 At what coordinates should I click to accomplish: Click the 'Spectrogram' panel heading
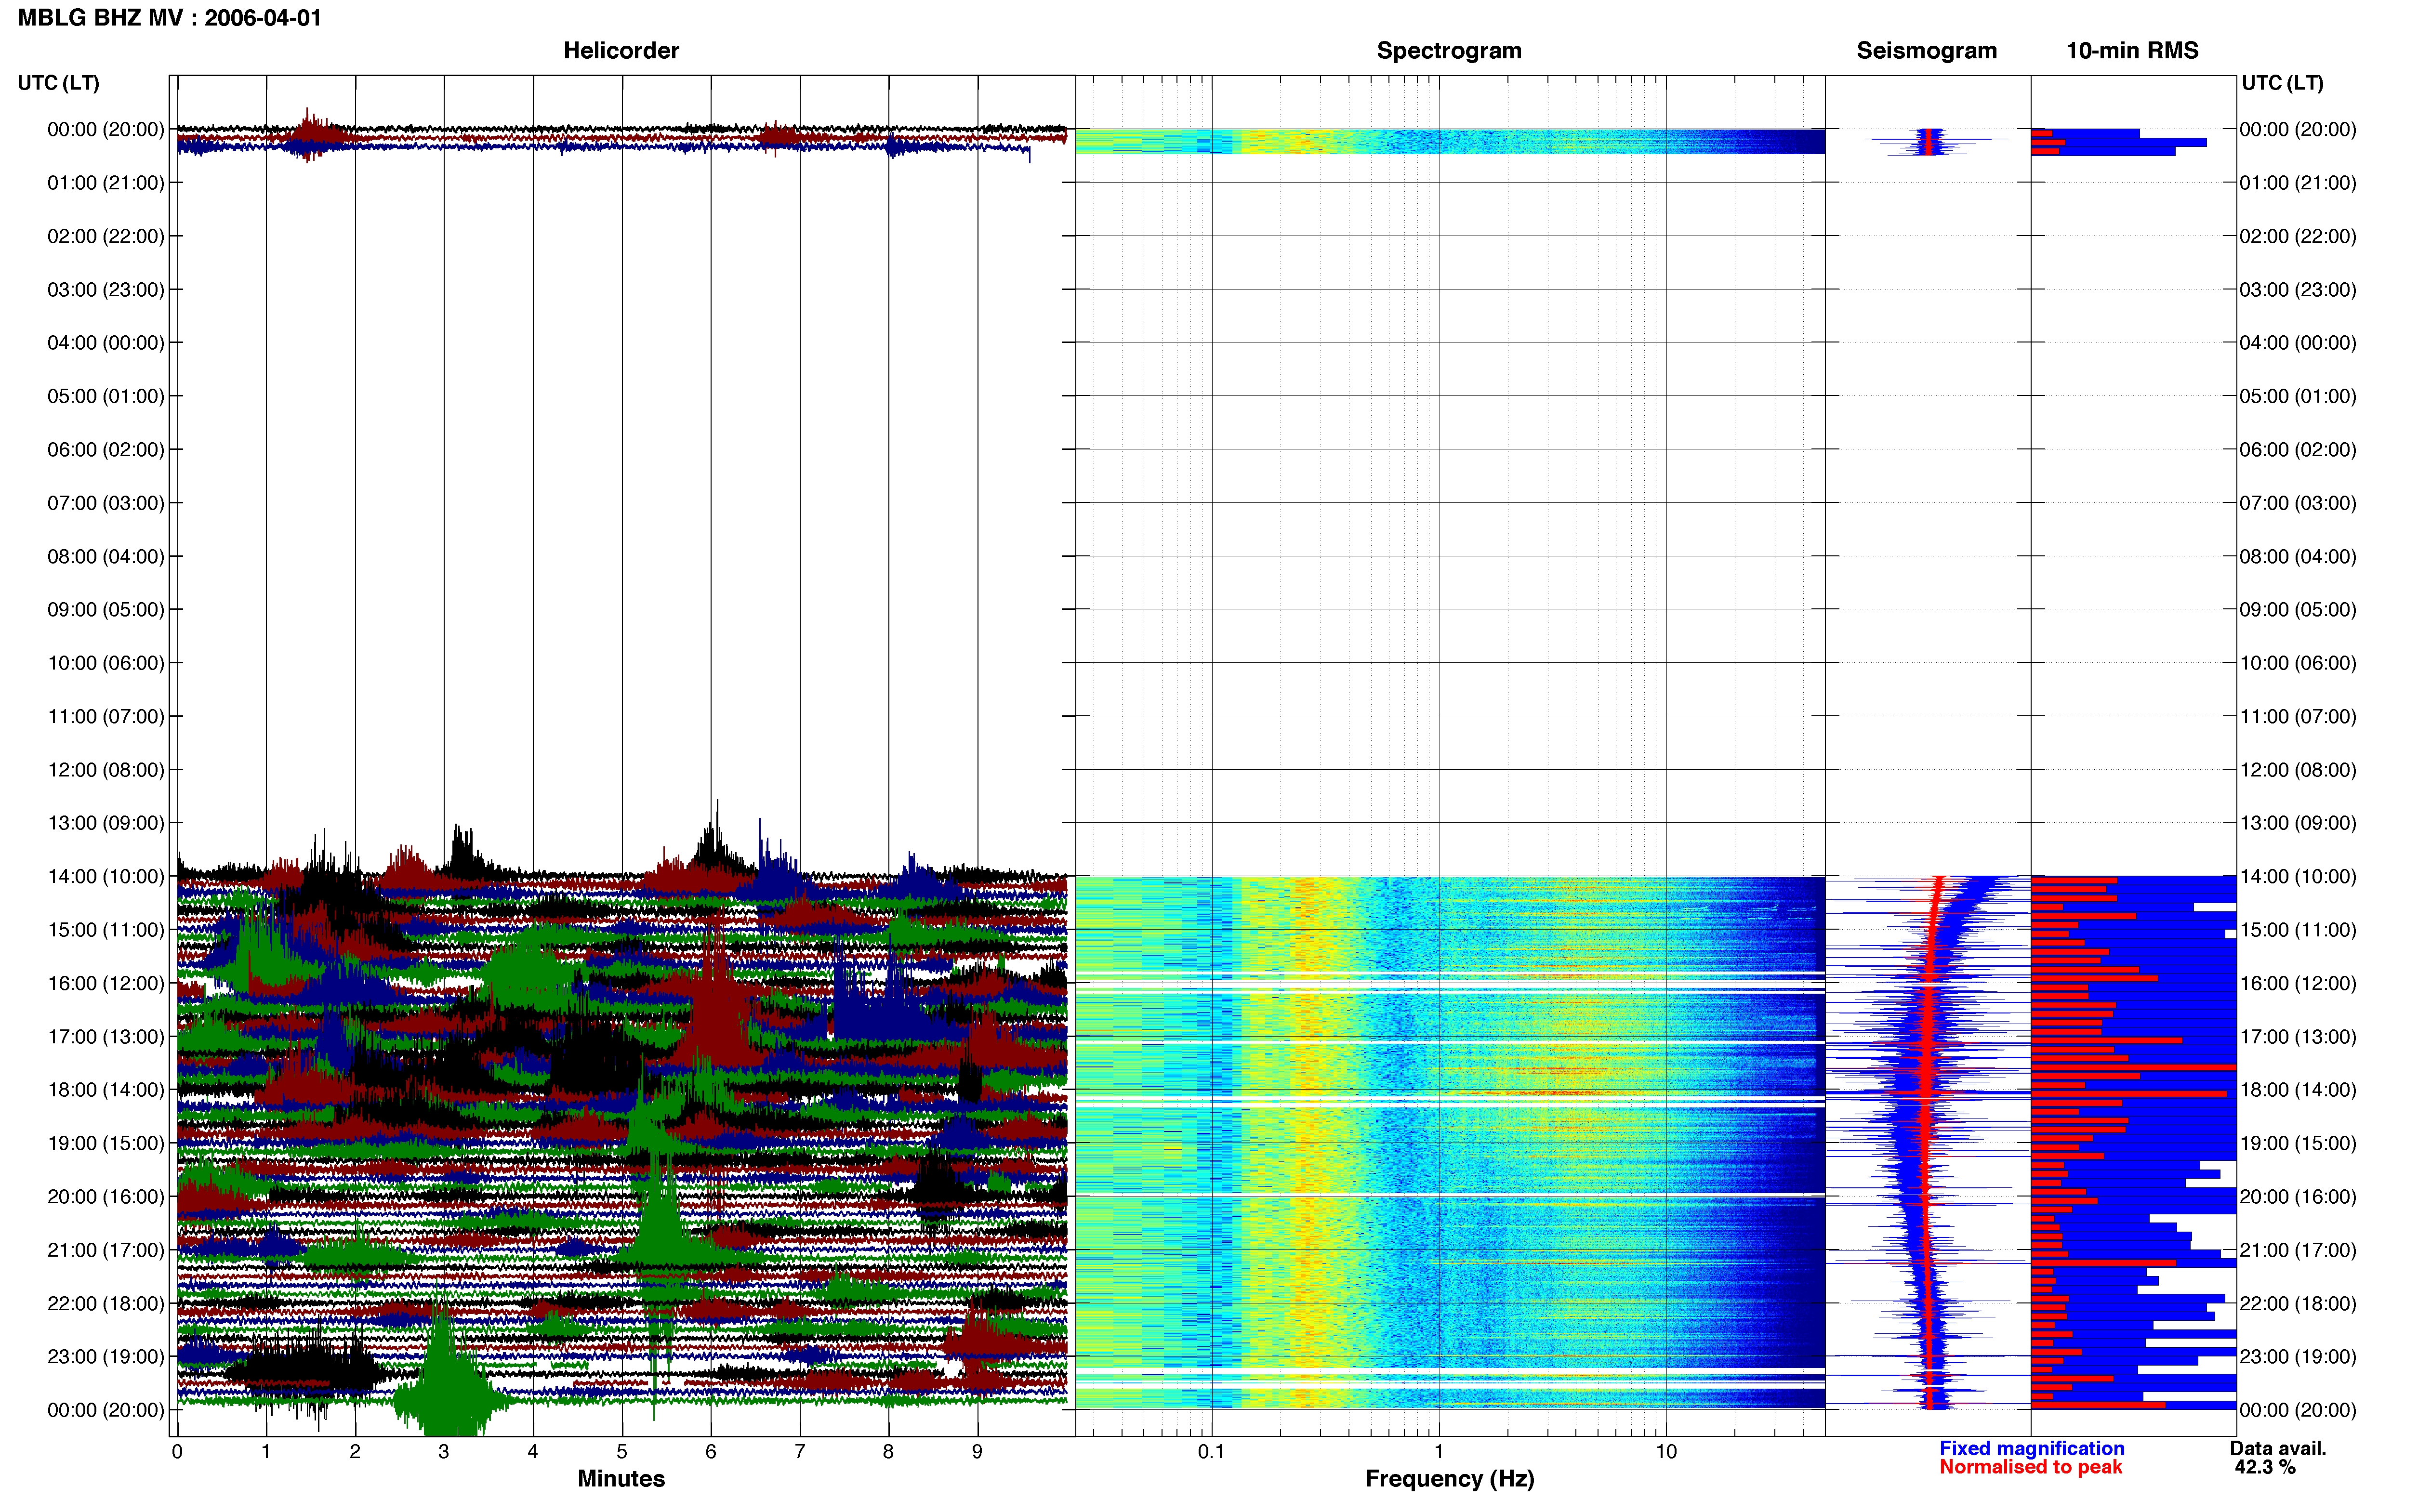tap(1449, 51)
